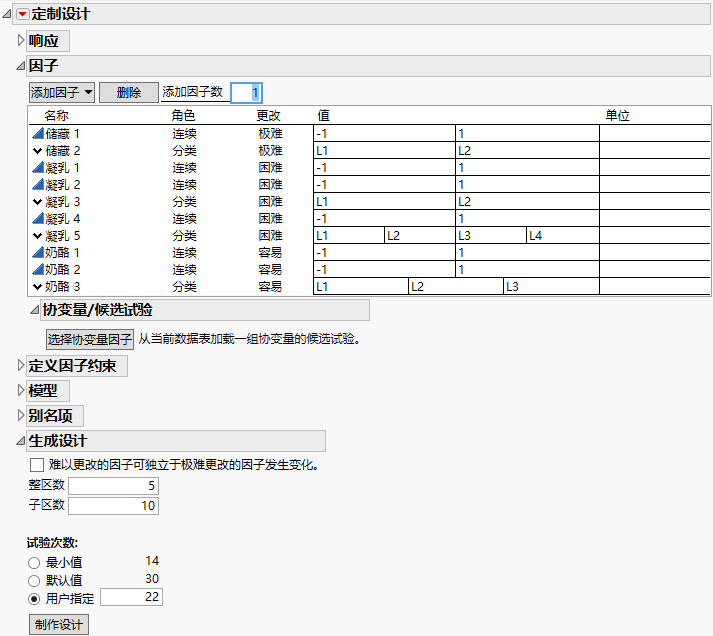Expand the 模型 section

(x=20, y=391)
